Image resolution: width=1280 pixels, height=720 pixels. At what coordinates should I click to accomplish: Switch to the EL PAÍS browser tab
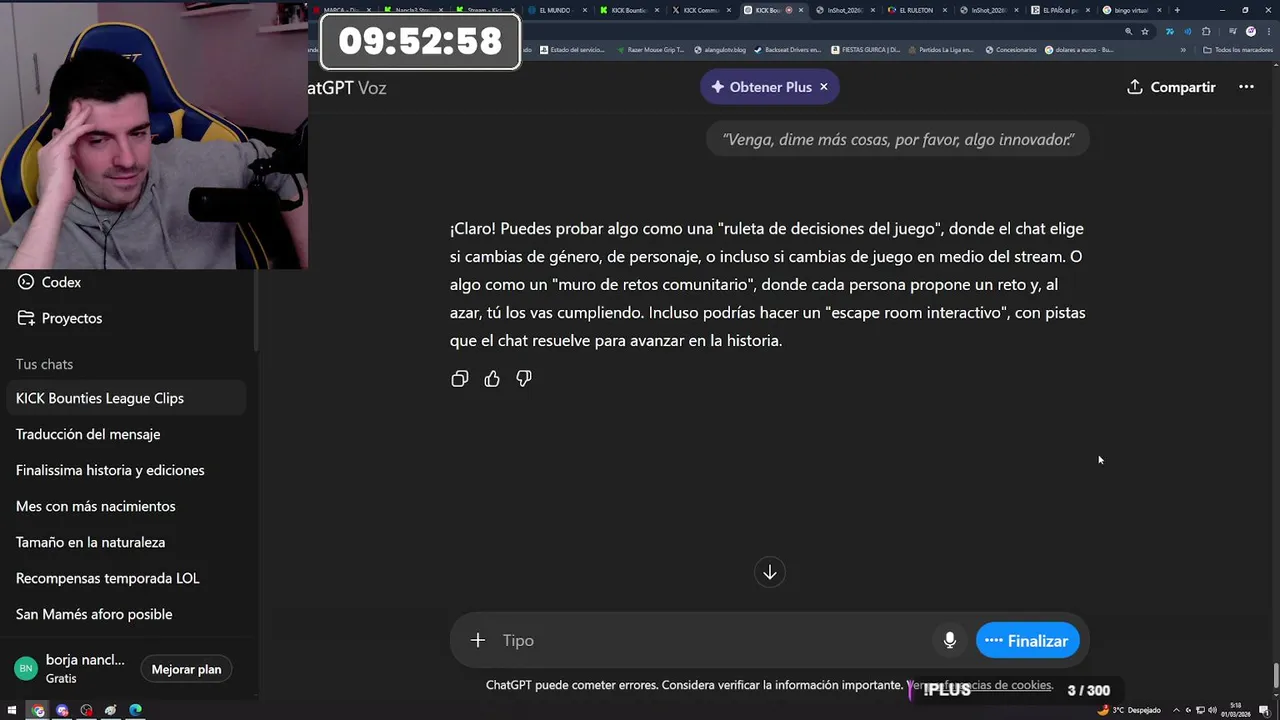coord(1060,10)
